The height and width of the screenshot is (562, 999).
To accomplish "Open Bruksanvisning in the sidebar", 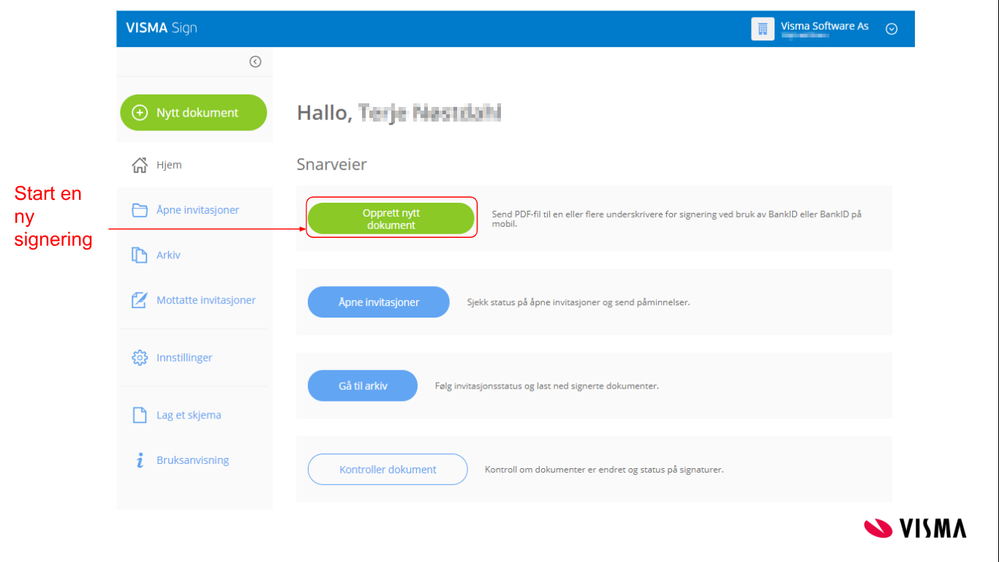I will (192, 460).
